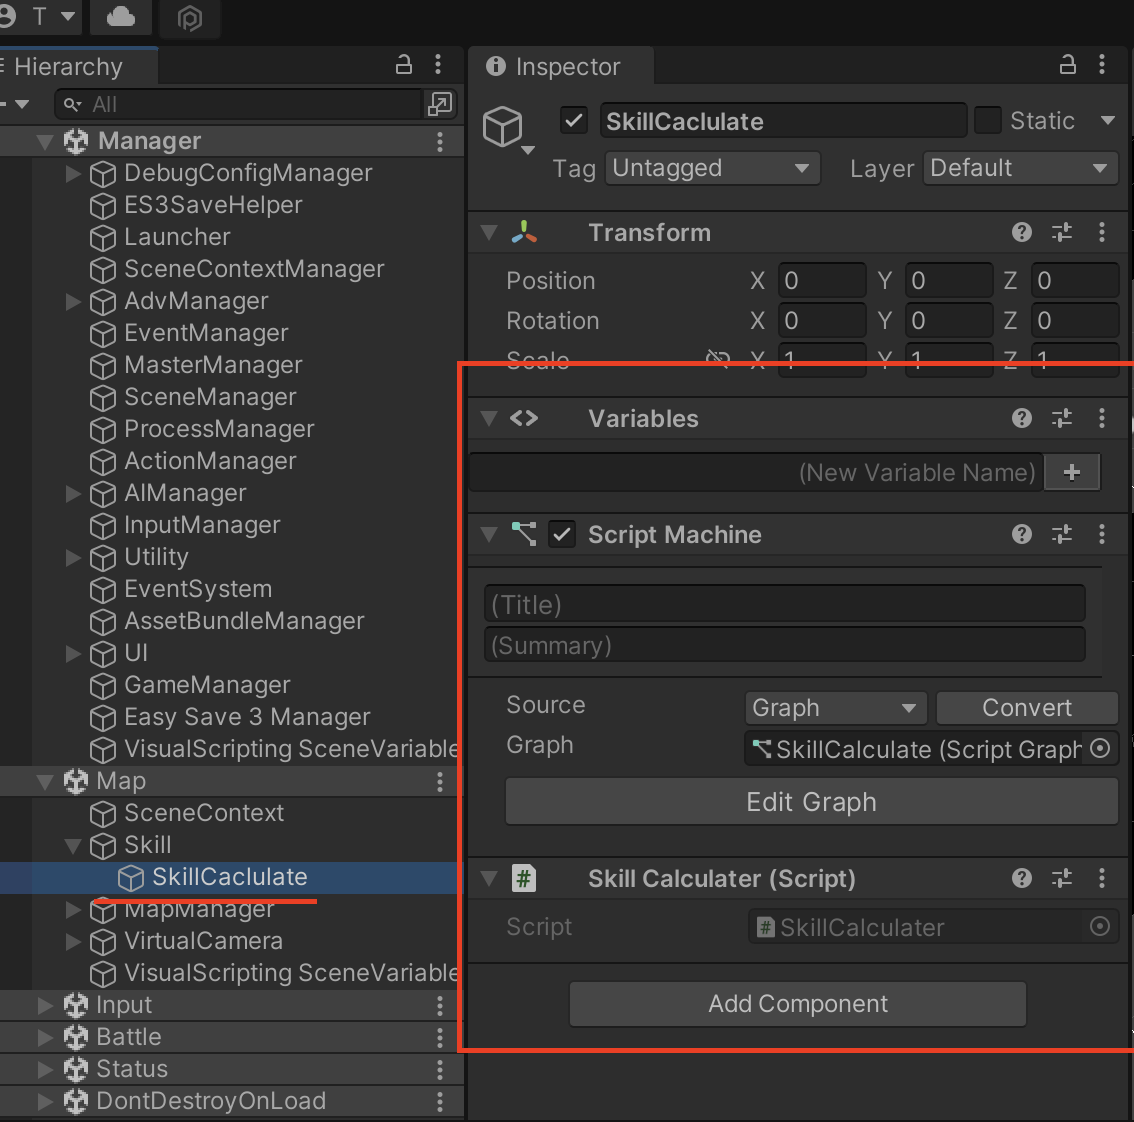The height and width of the screenshot is (1122, 1134).
Task: Collapse the Skill Calculater script foldout
Action: click(x=490, y=878)
